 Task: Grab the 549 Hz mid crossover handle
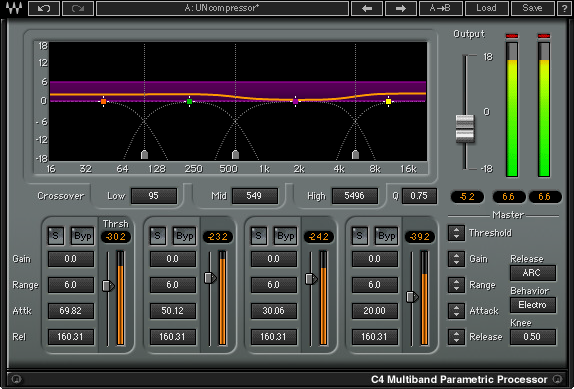click(235, 154)
